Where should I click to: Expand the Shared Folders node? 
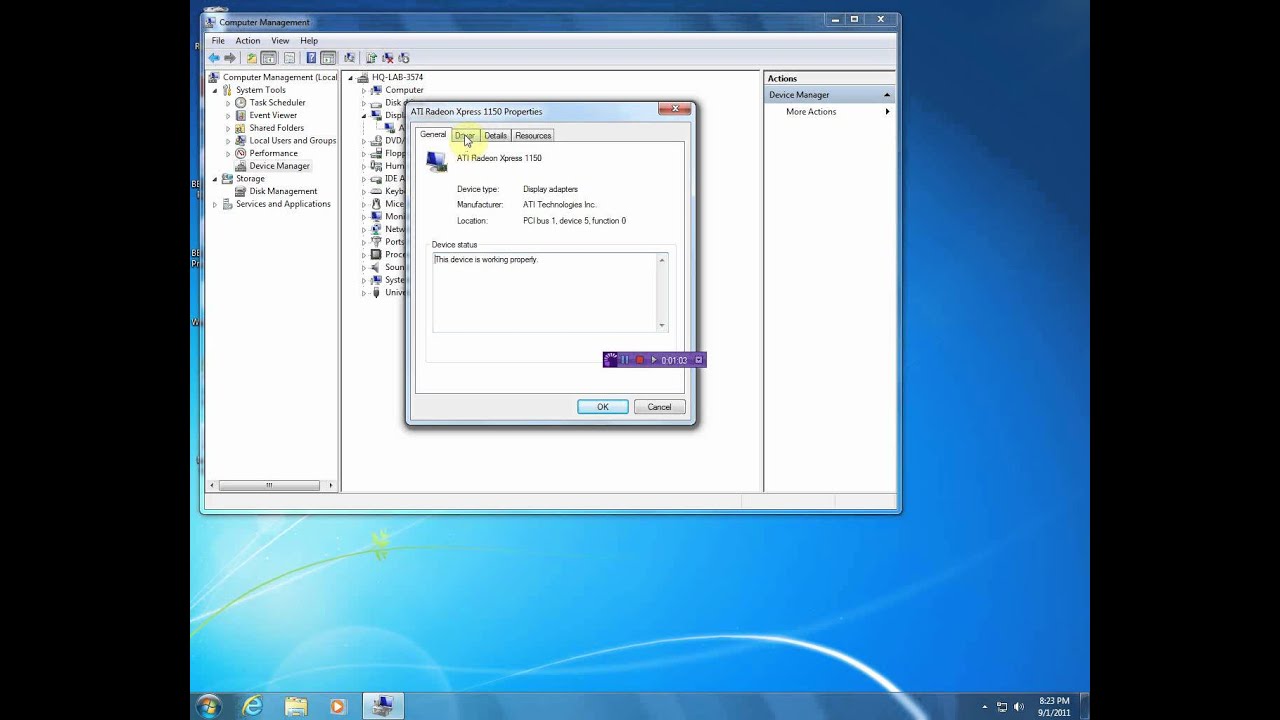point(228,128)
